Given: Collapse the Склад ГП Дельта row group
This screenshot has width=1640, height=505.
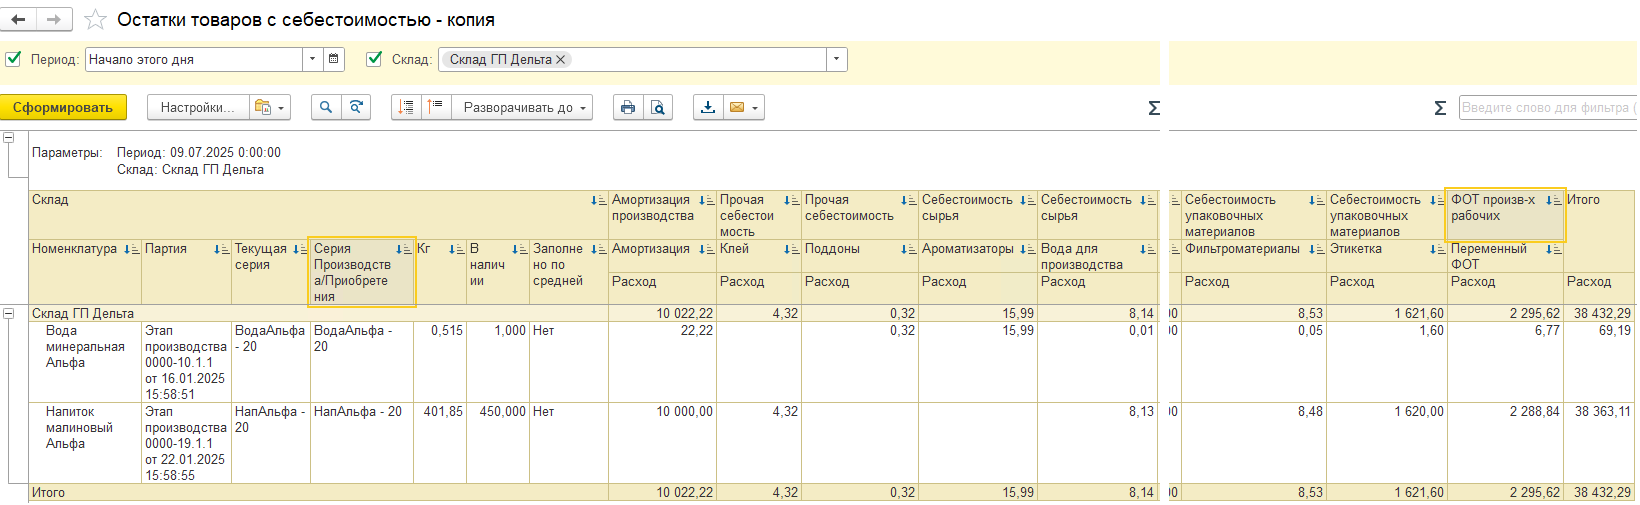Looking at the screenshot, I should (9, 313).
